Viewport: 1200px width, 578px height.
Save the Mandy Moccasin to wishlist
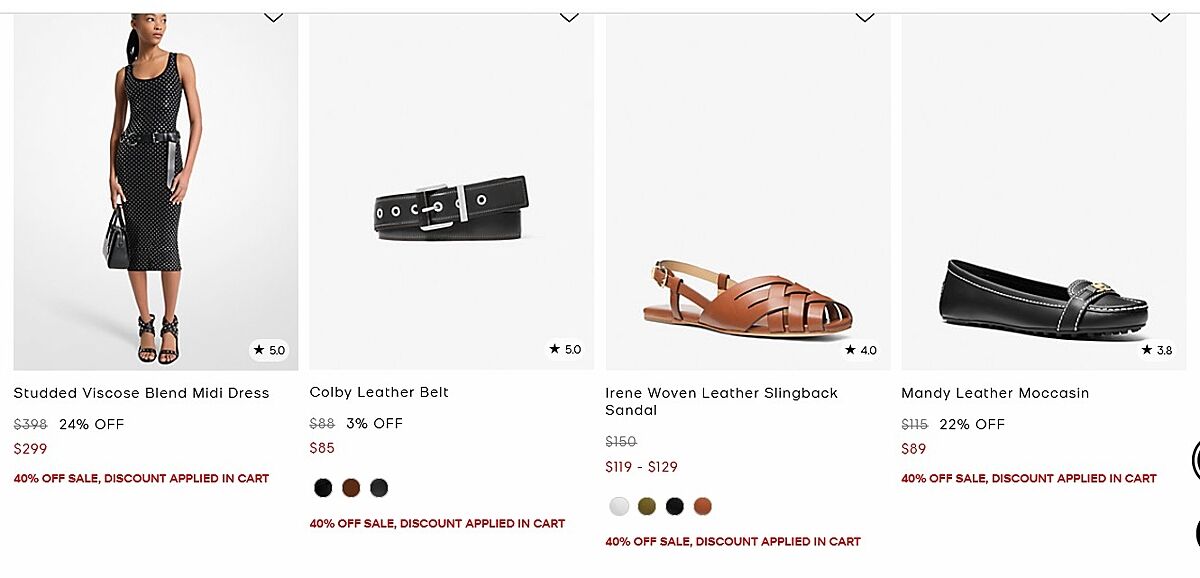tap(1160, 16)
